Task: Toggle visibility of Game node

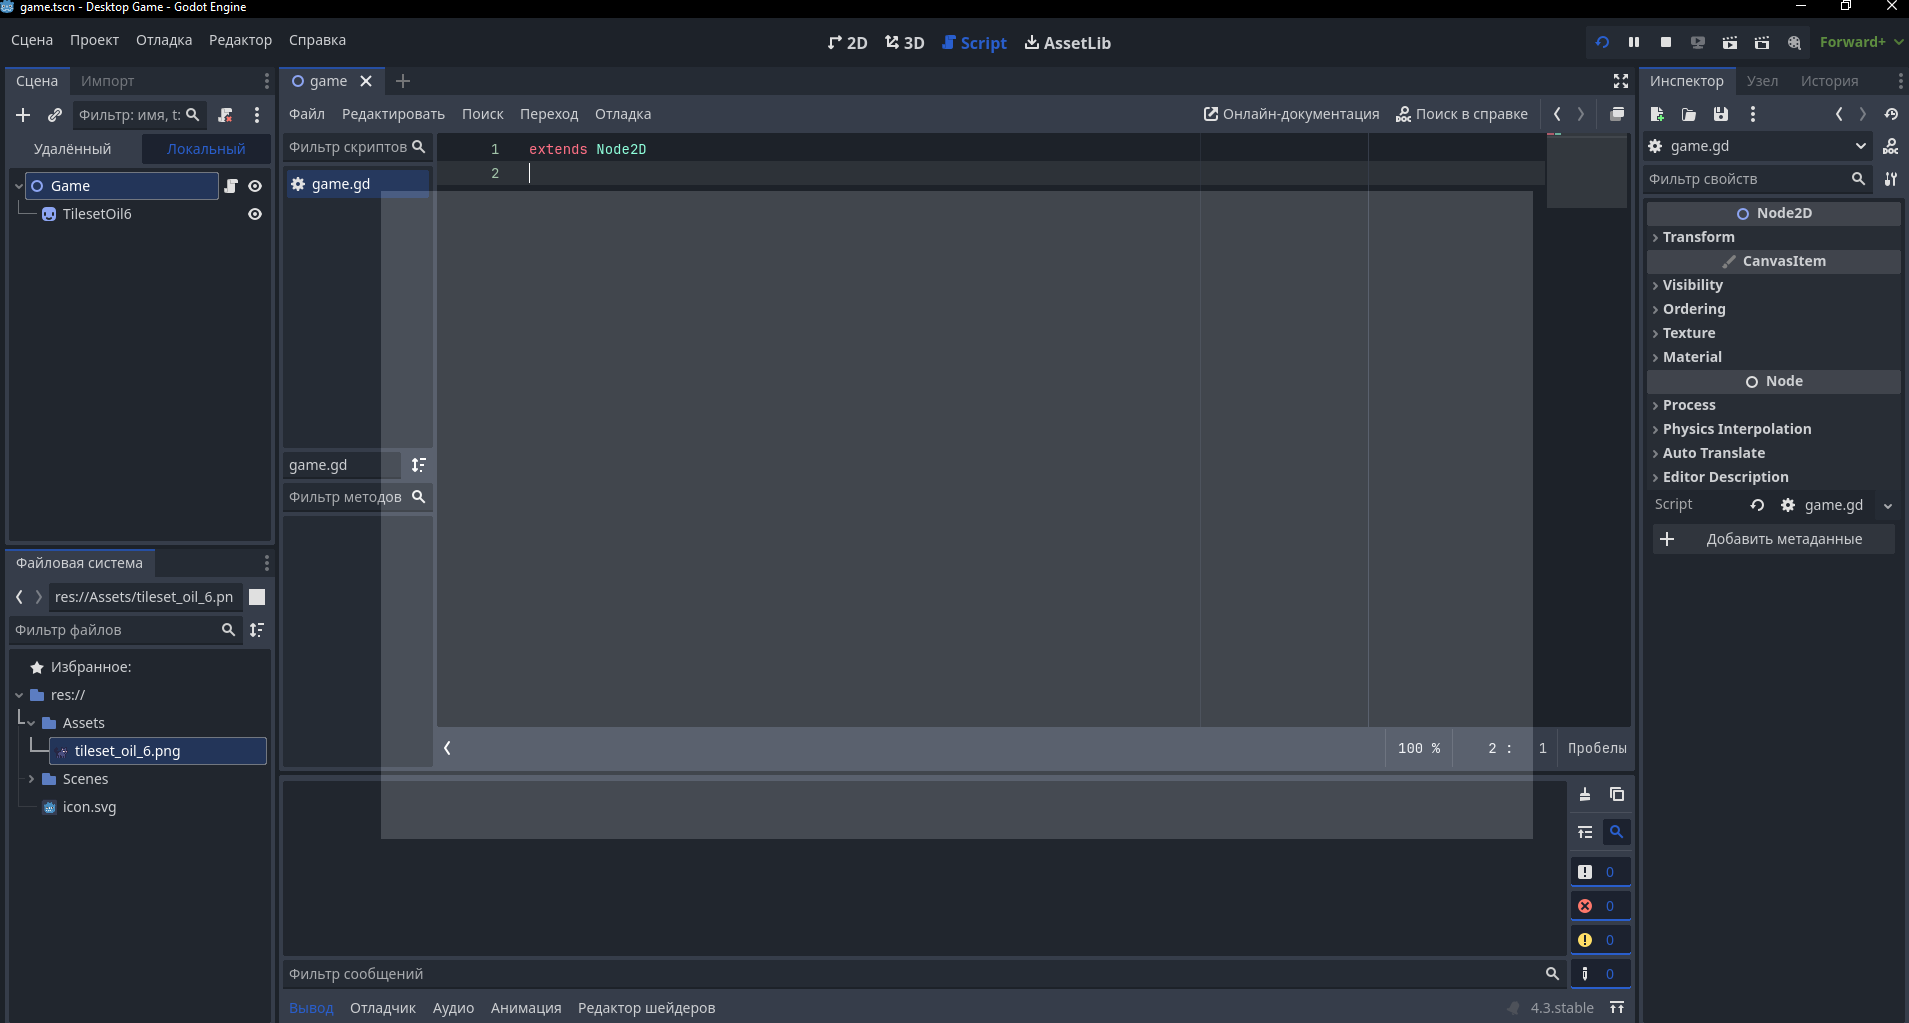Action: coord(255,186)
